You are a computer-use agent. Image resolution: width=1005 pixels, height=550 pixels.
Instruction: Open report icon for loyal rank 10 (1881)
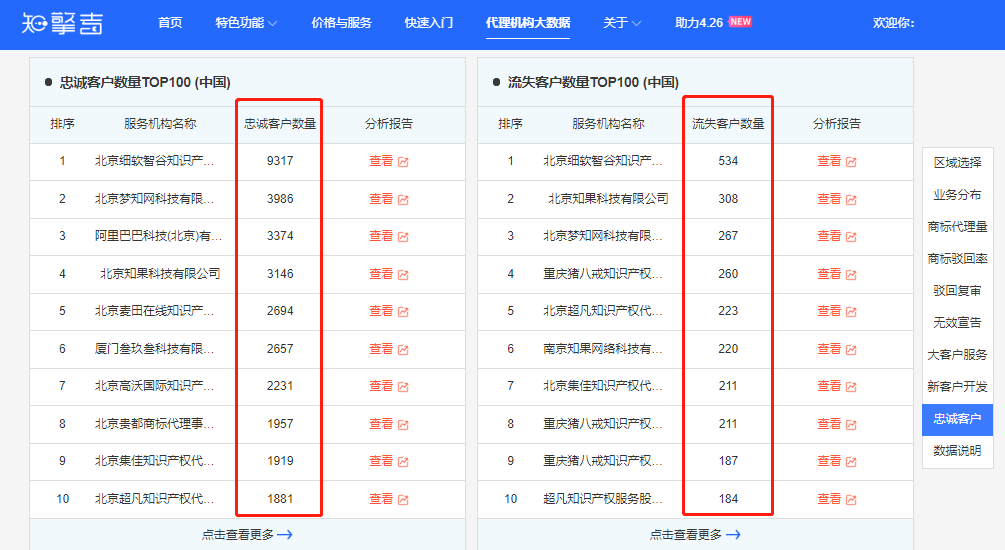tap(403, 499)
